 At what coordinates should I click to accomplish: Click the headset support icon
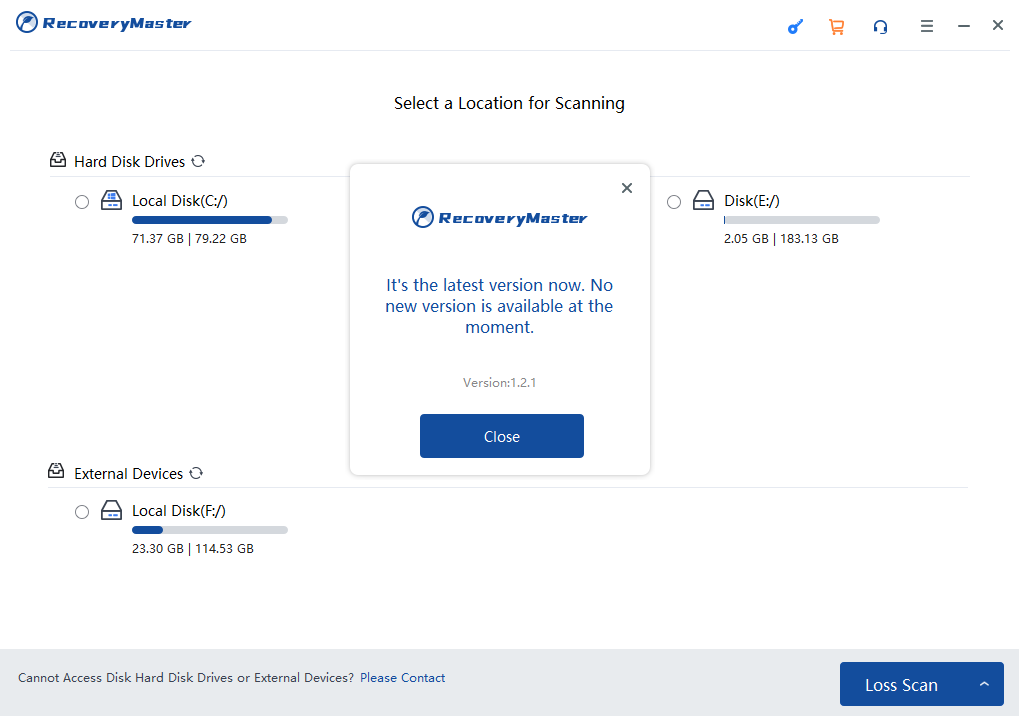(x=881, y=27)
